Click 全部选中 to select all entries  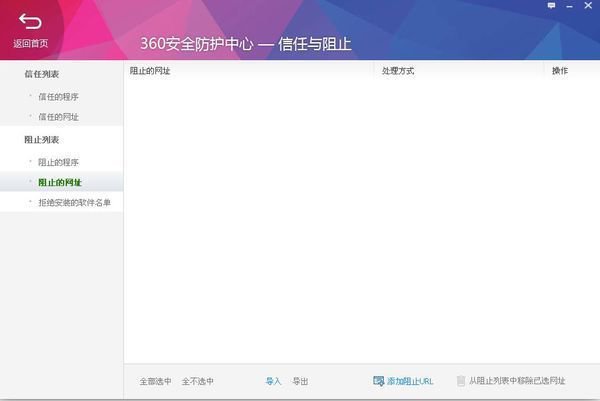coord(155,381)
